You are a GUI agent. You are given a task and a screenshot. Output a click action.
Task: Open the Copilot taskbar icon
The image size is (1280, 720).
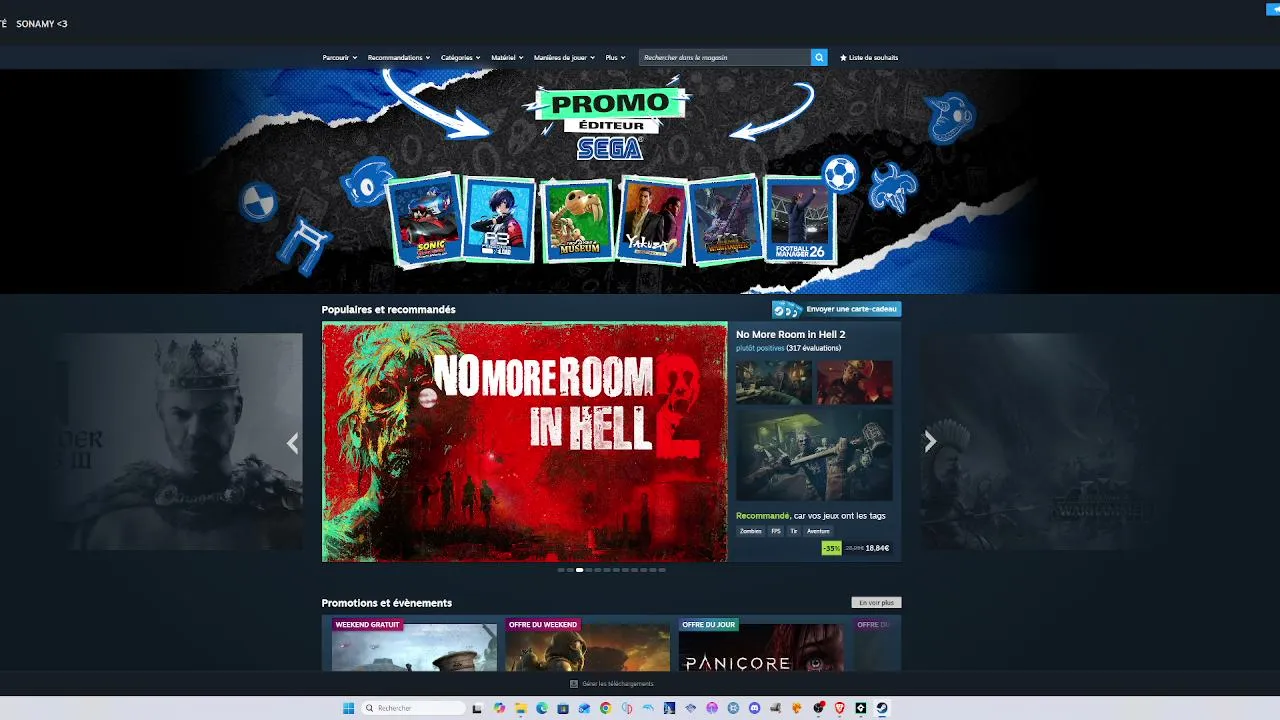pos(499,708)
